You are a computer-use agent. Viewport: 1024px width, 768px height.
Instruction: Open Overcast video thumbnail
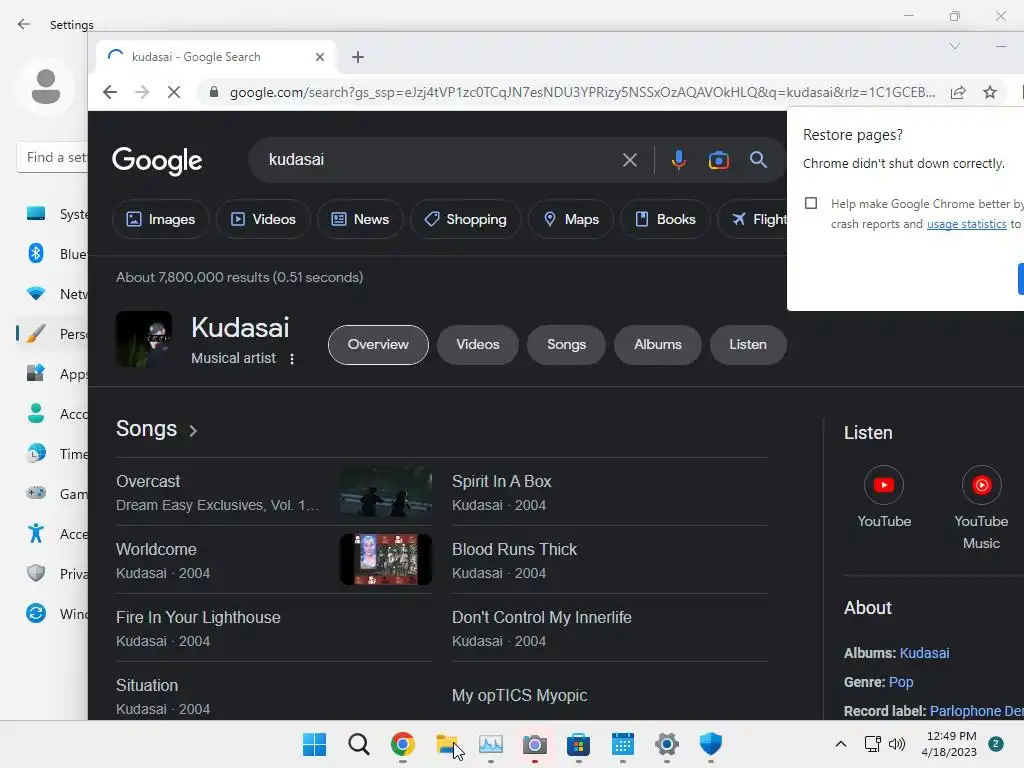(x=385, y=492)
